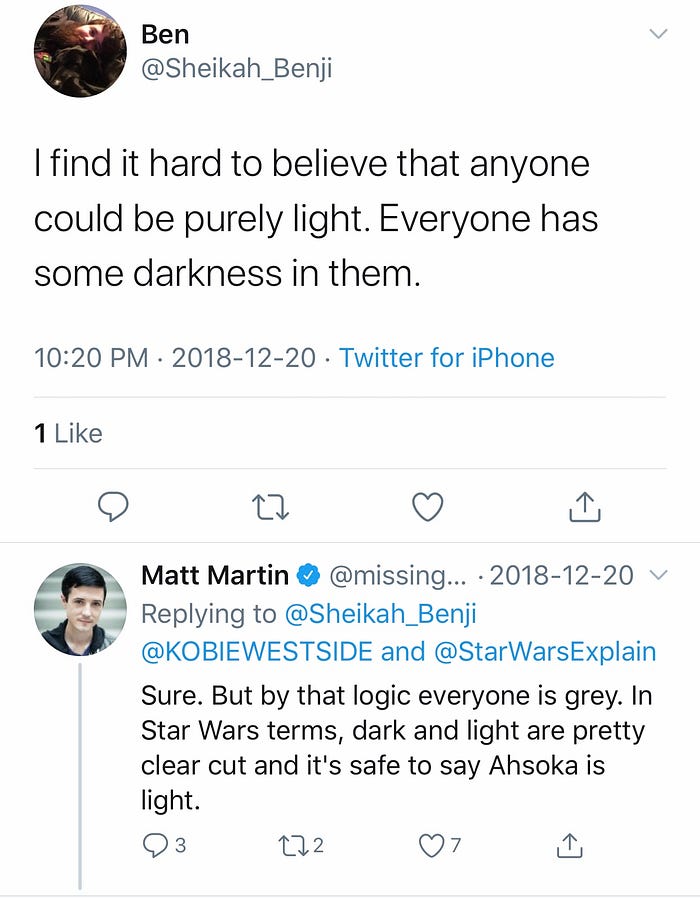Screen dimensions: 700x898
Task: View the 1 Like list
Action: tap(68, 433)
